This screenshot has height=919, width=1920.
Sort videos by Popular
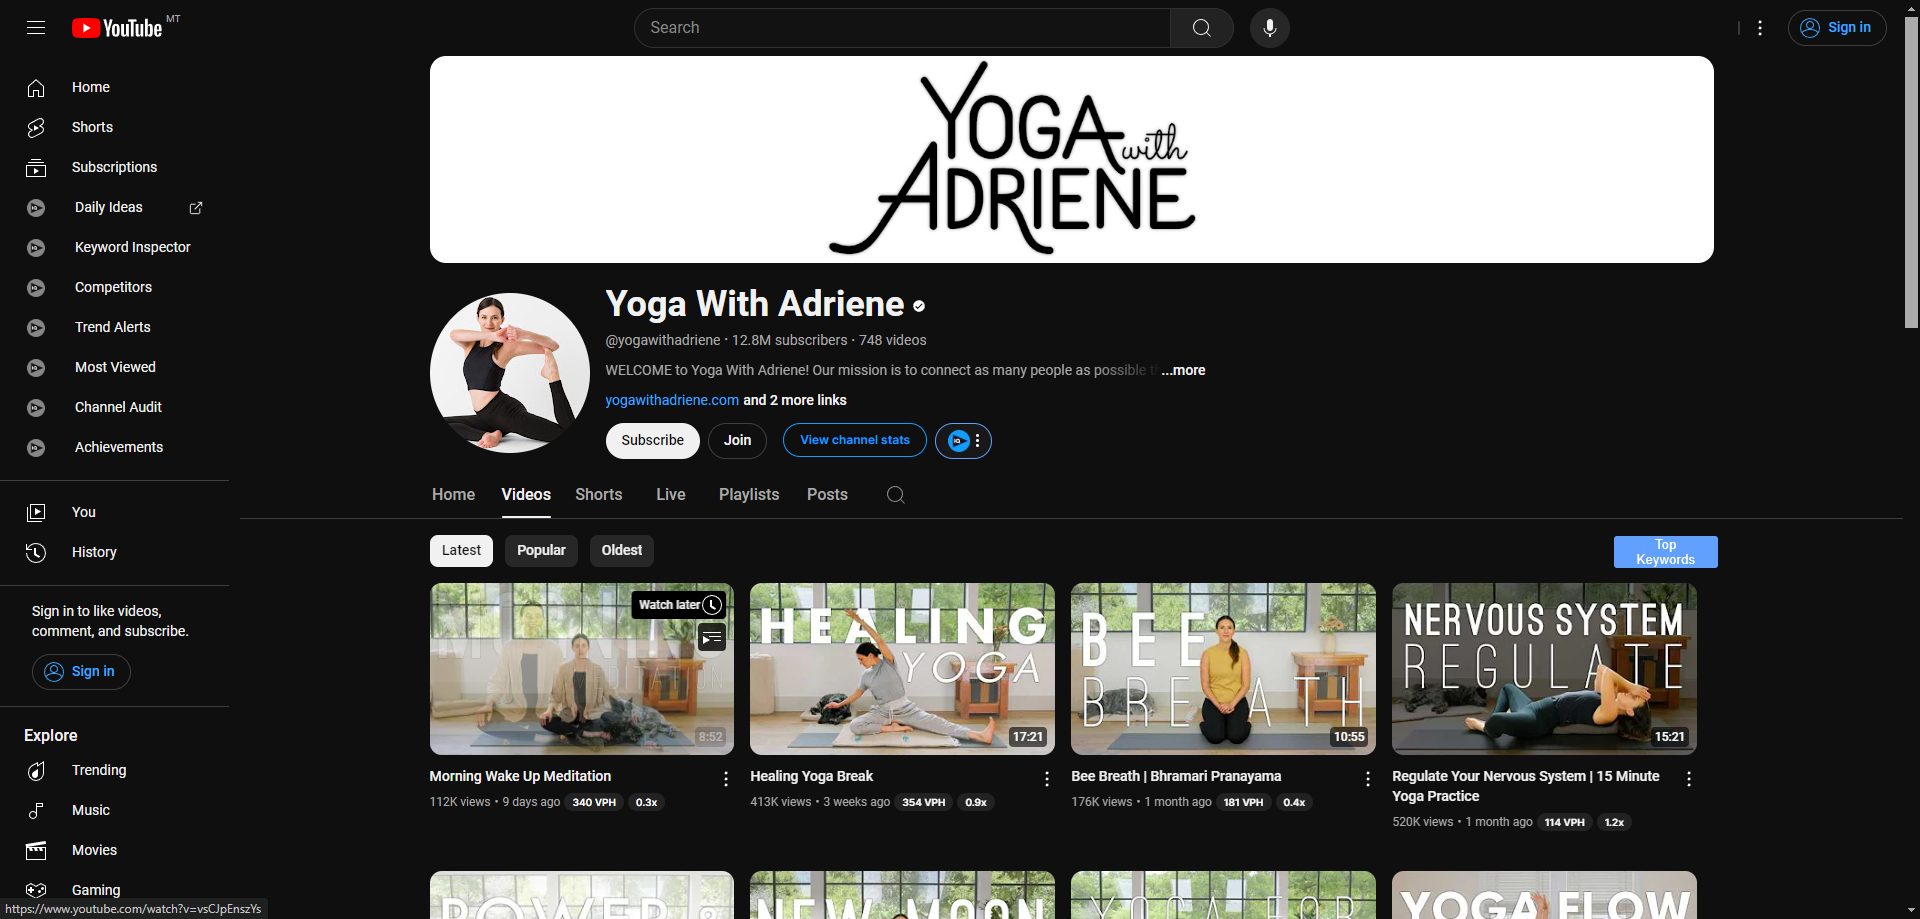pyautogui.click(x=541, y=551)
